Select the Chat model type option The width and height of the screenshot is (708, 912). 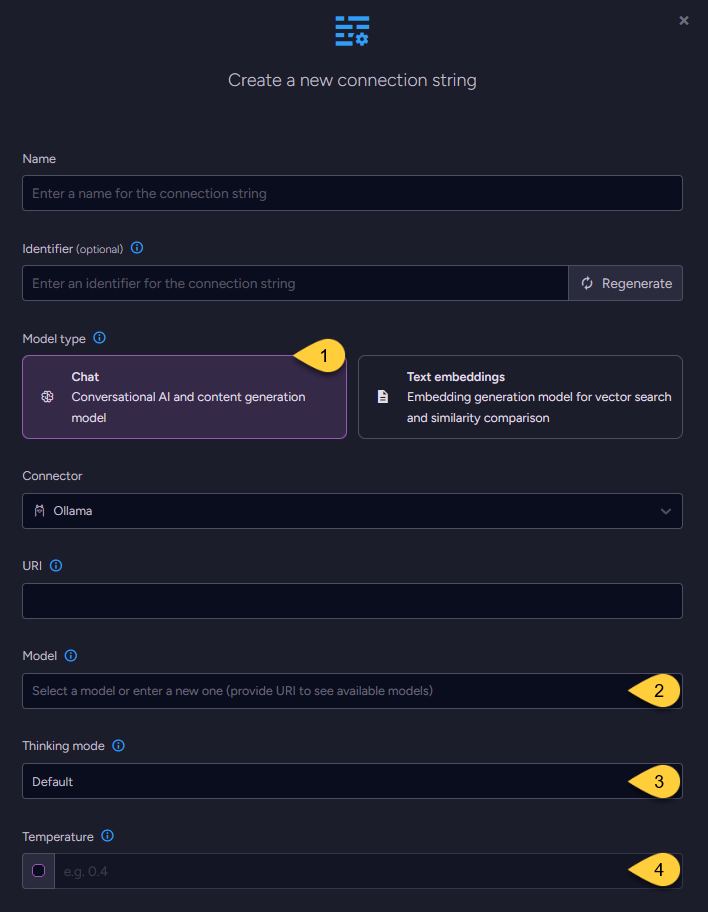[x=184, y=396]
